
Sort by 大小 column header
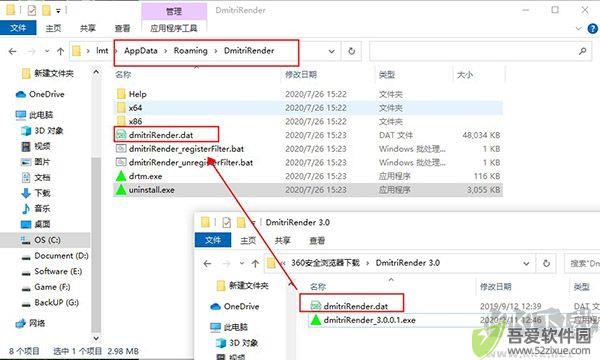tap(465, 75)
